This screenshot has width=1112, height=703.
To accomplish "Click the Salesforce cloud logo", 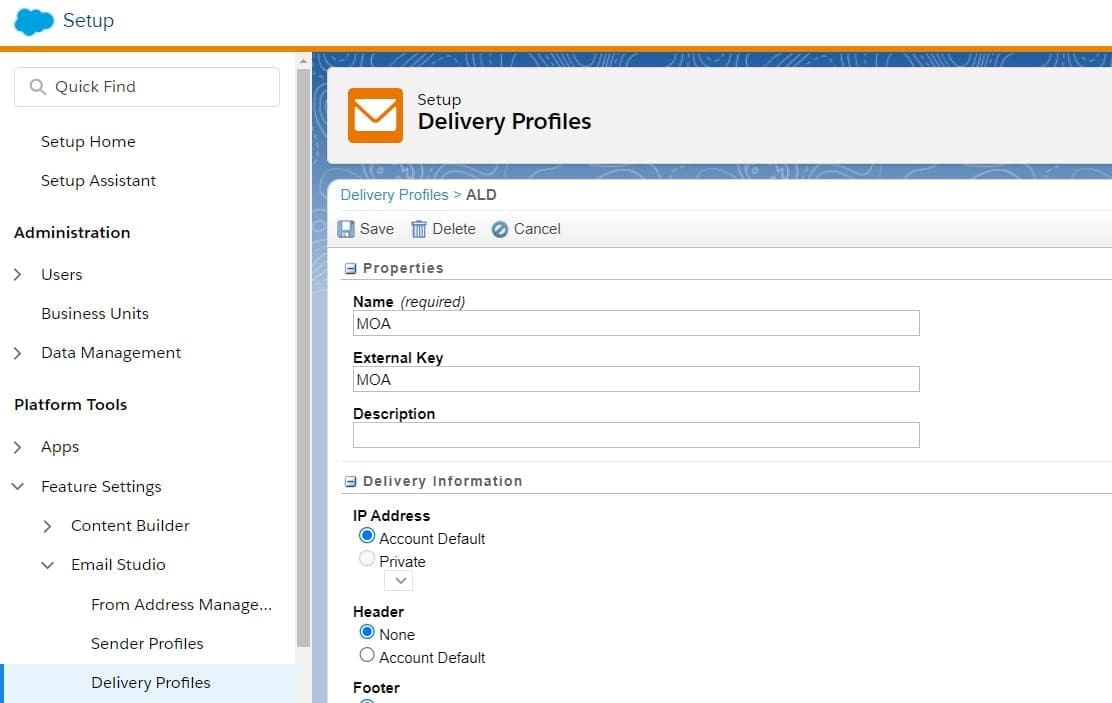I will (34, 21).
